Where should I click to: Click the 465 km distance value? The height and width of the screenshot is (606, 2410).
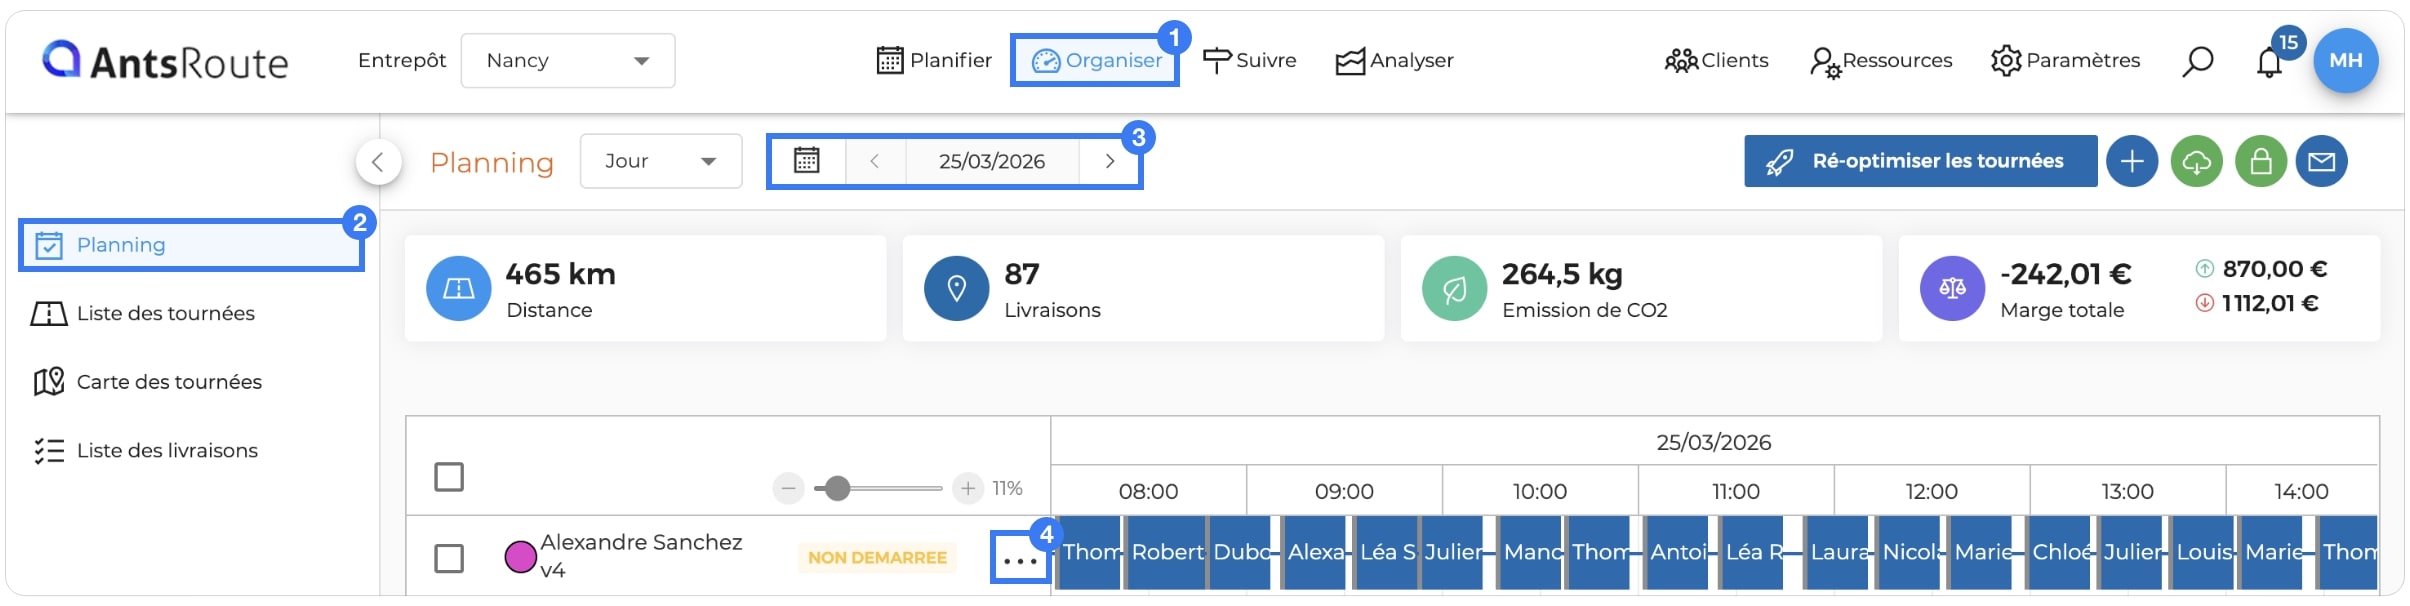click(561, 274)
